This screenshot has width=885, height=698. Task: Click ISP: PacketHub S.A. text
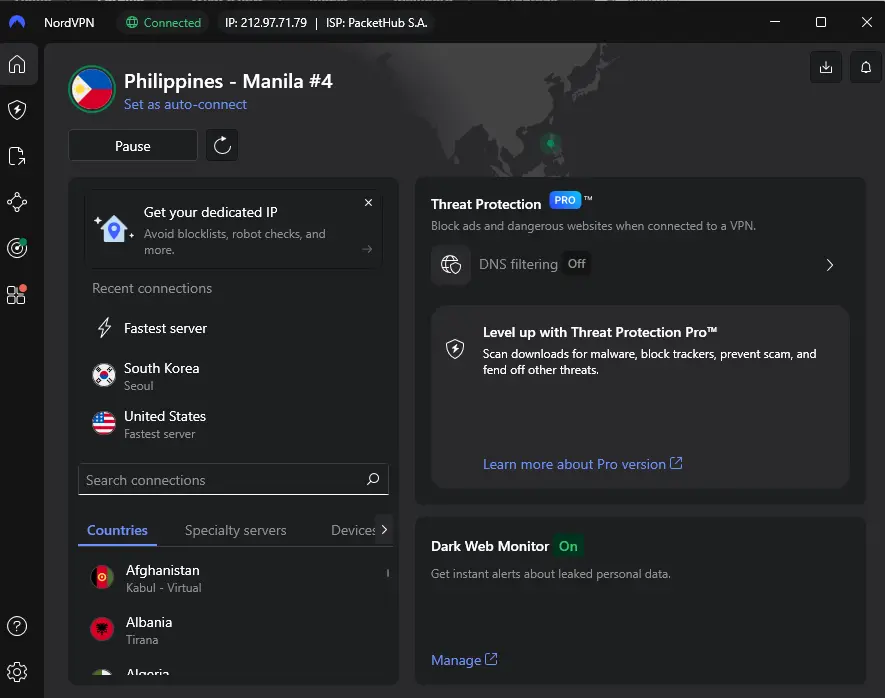[x=376, y=23]
